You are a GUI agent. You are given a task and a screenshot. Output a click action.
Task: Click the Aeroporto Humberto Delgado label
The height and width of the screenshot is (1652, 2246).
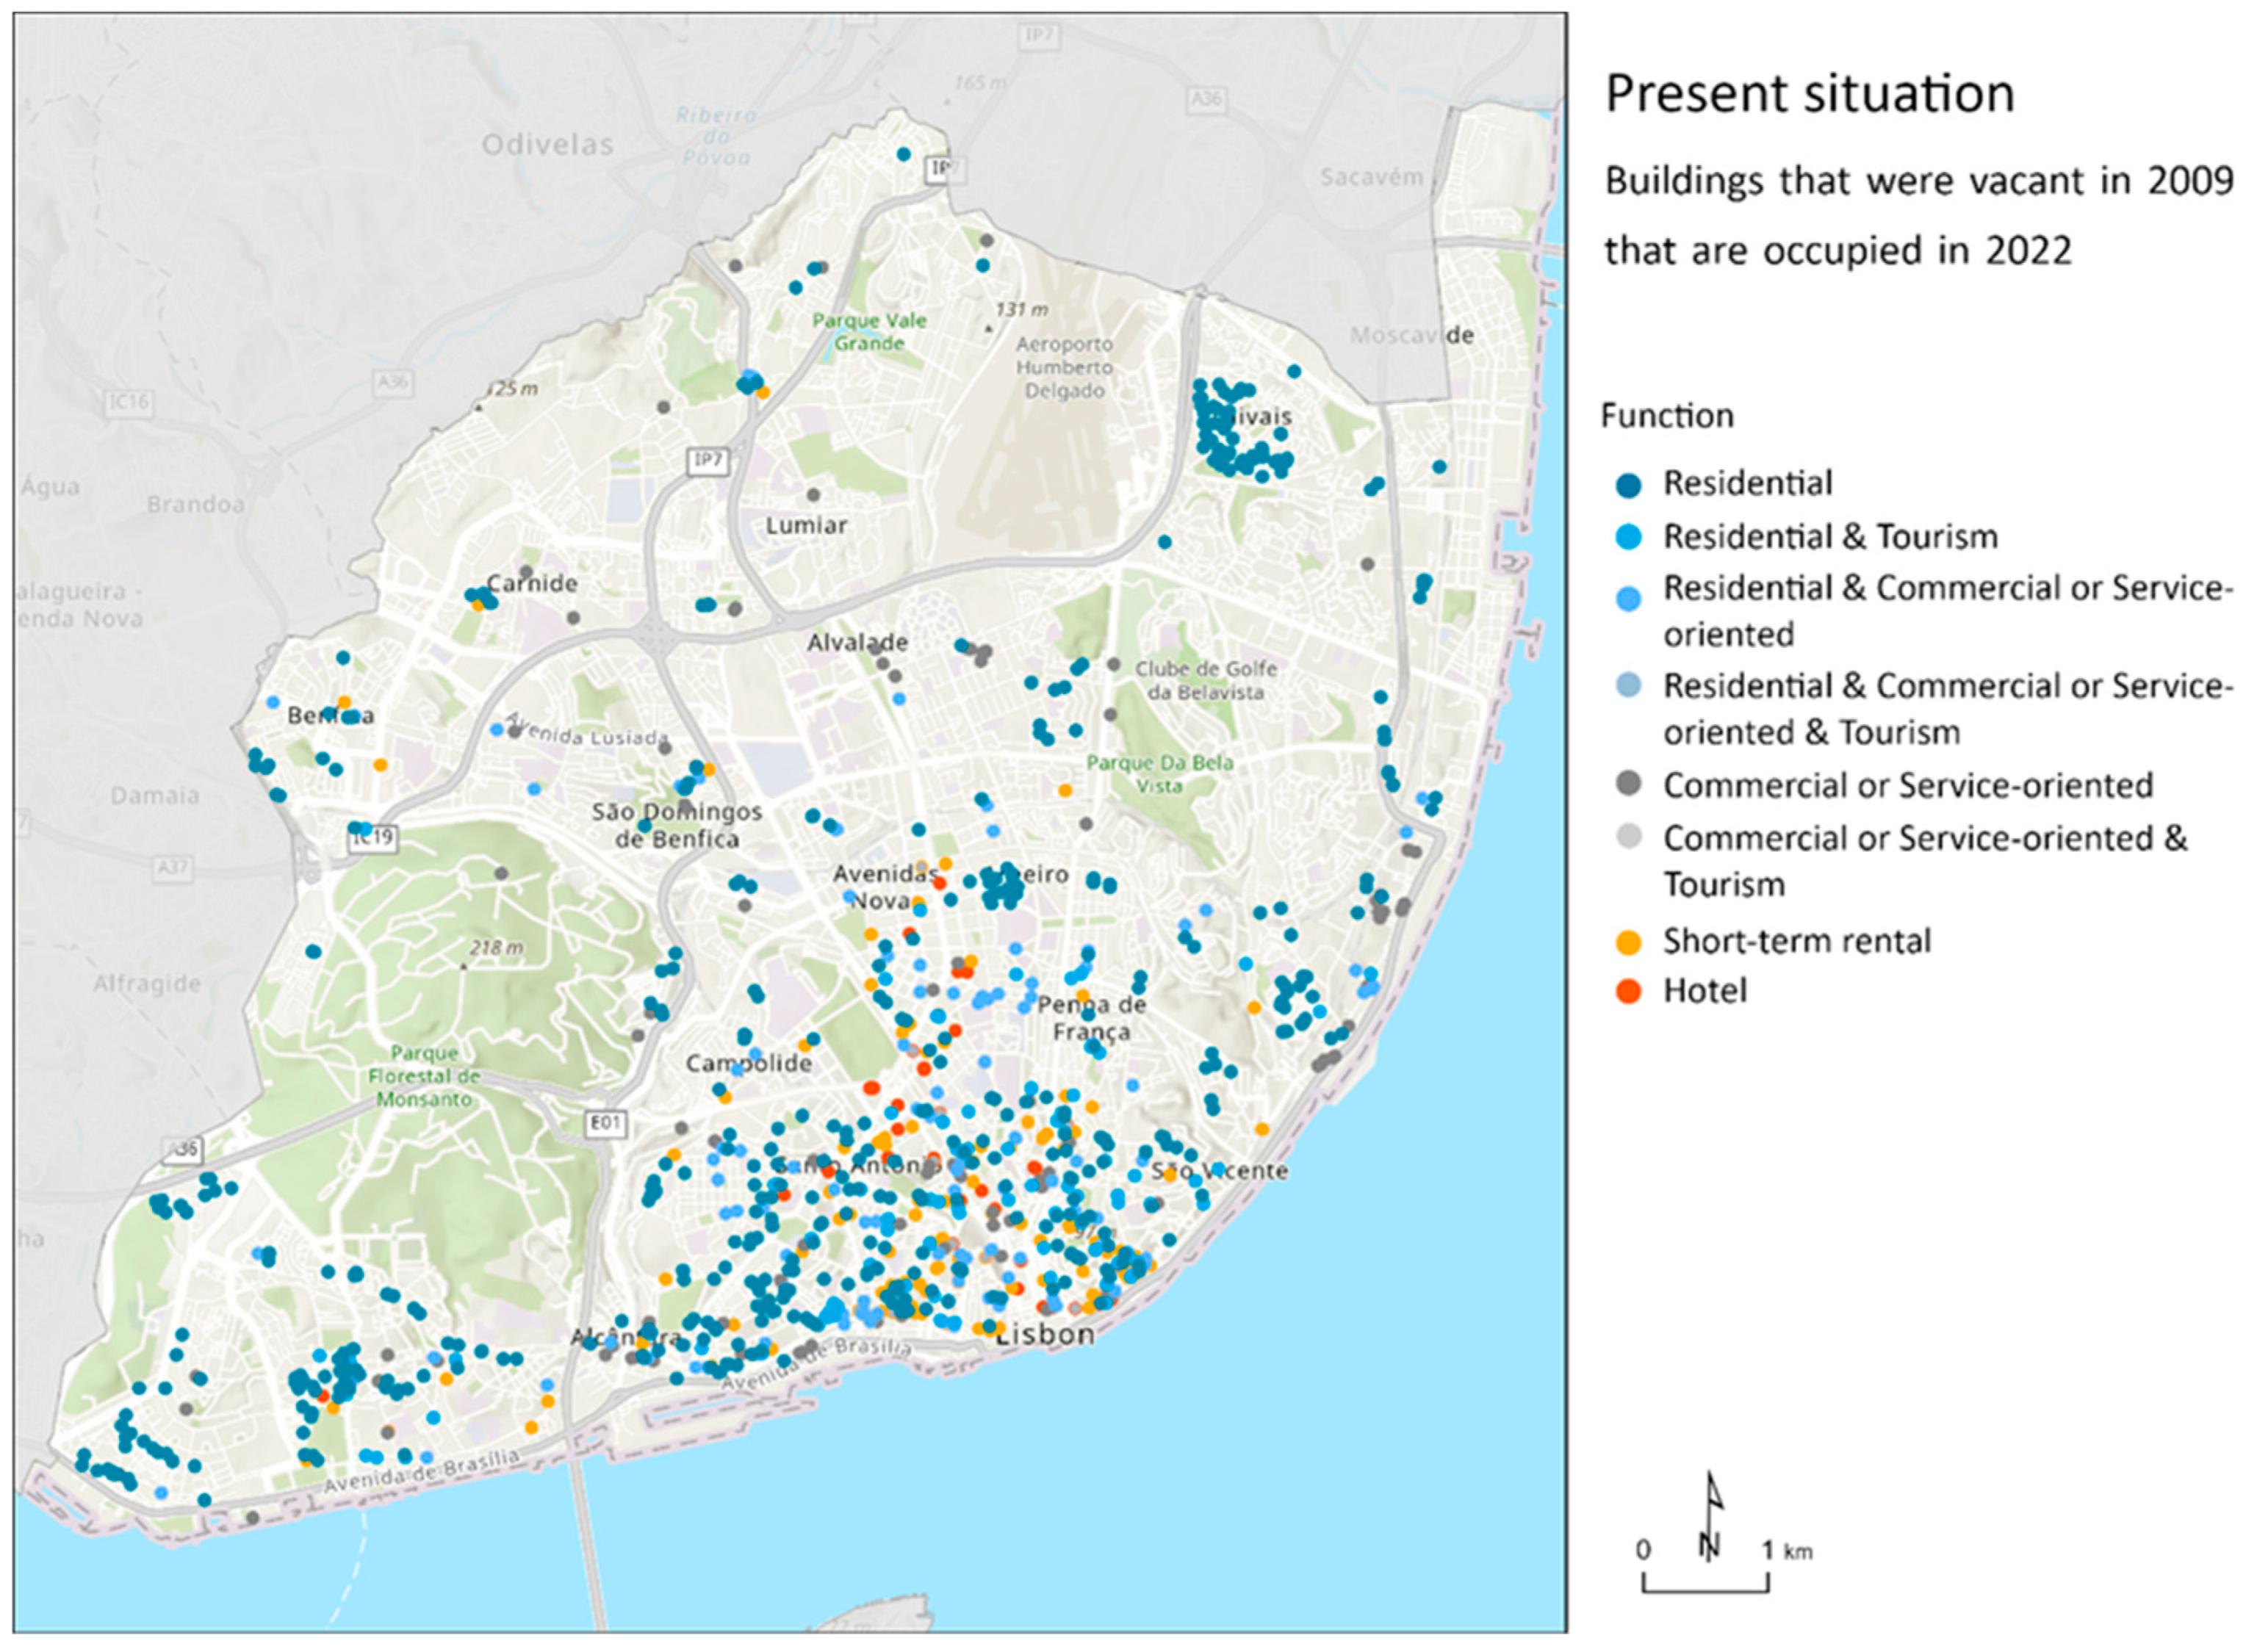pos(1064,367)
